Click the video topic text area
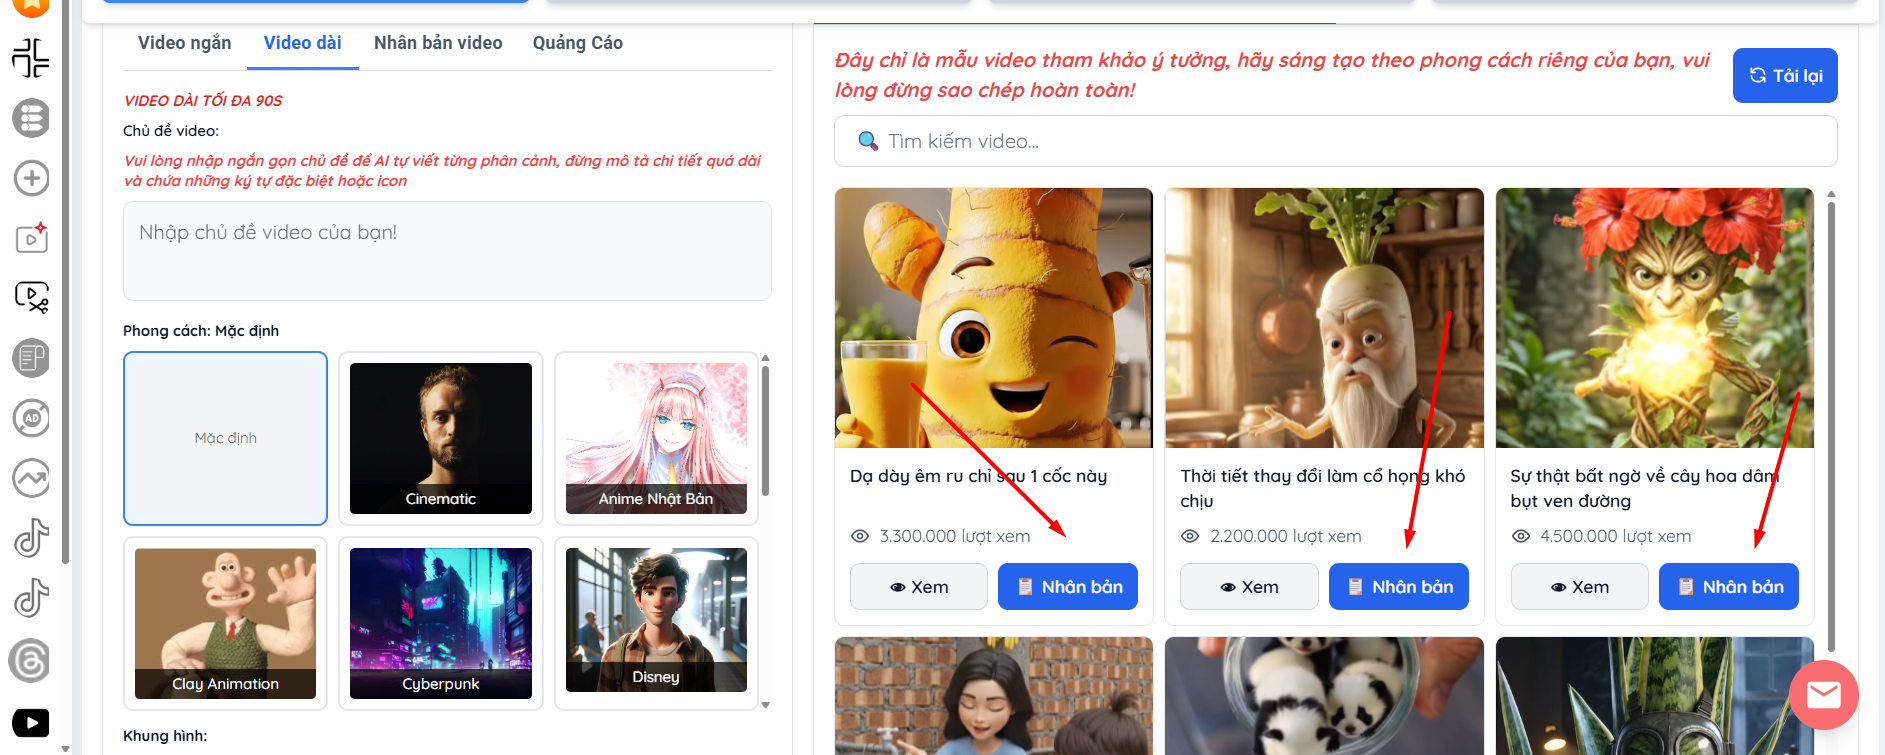1885x755 pixels. point(447,251)
